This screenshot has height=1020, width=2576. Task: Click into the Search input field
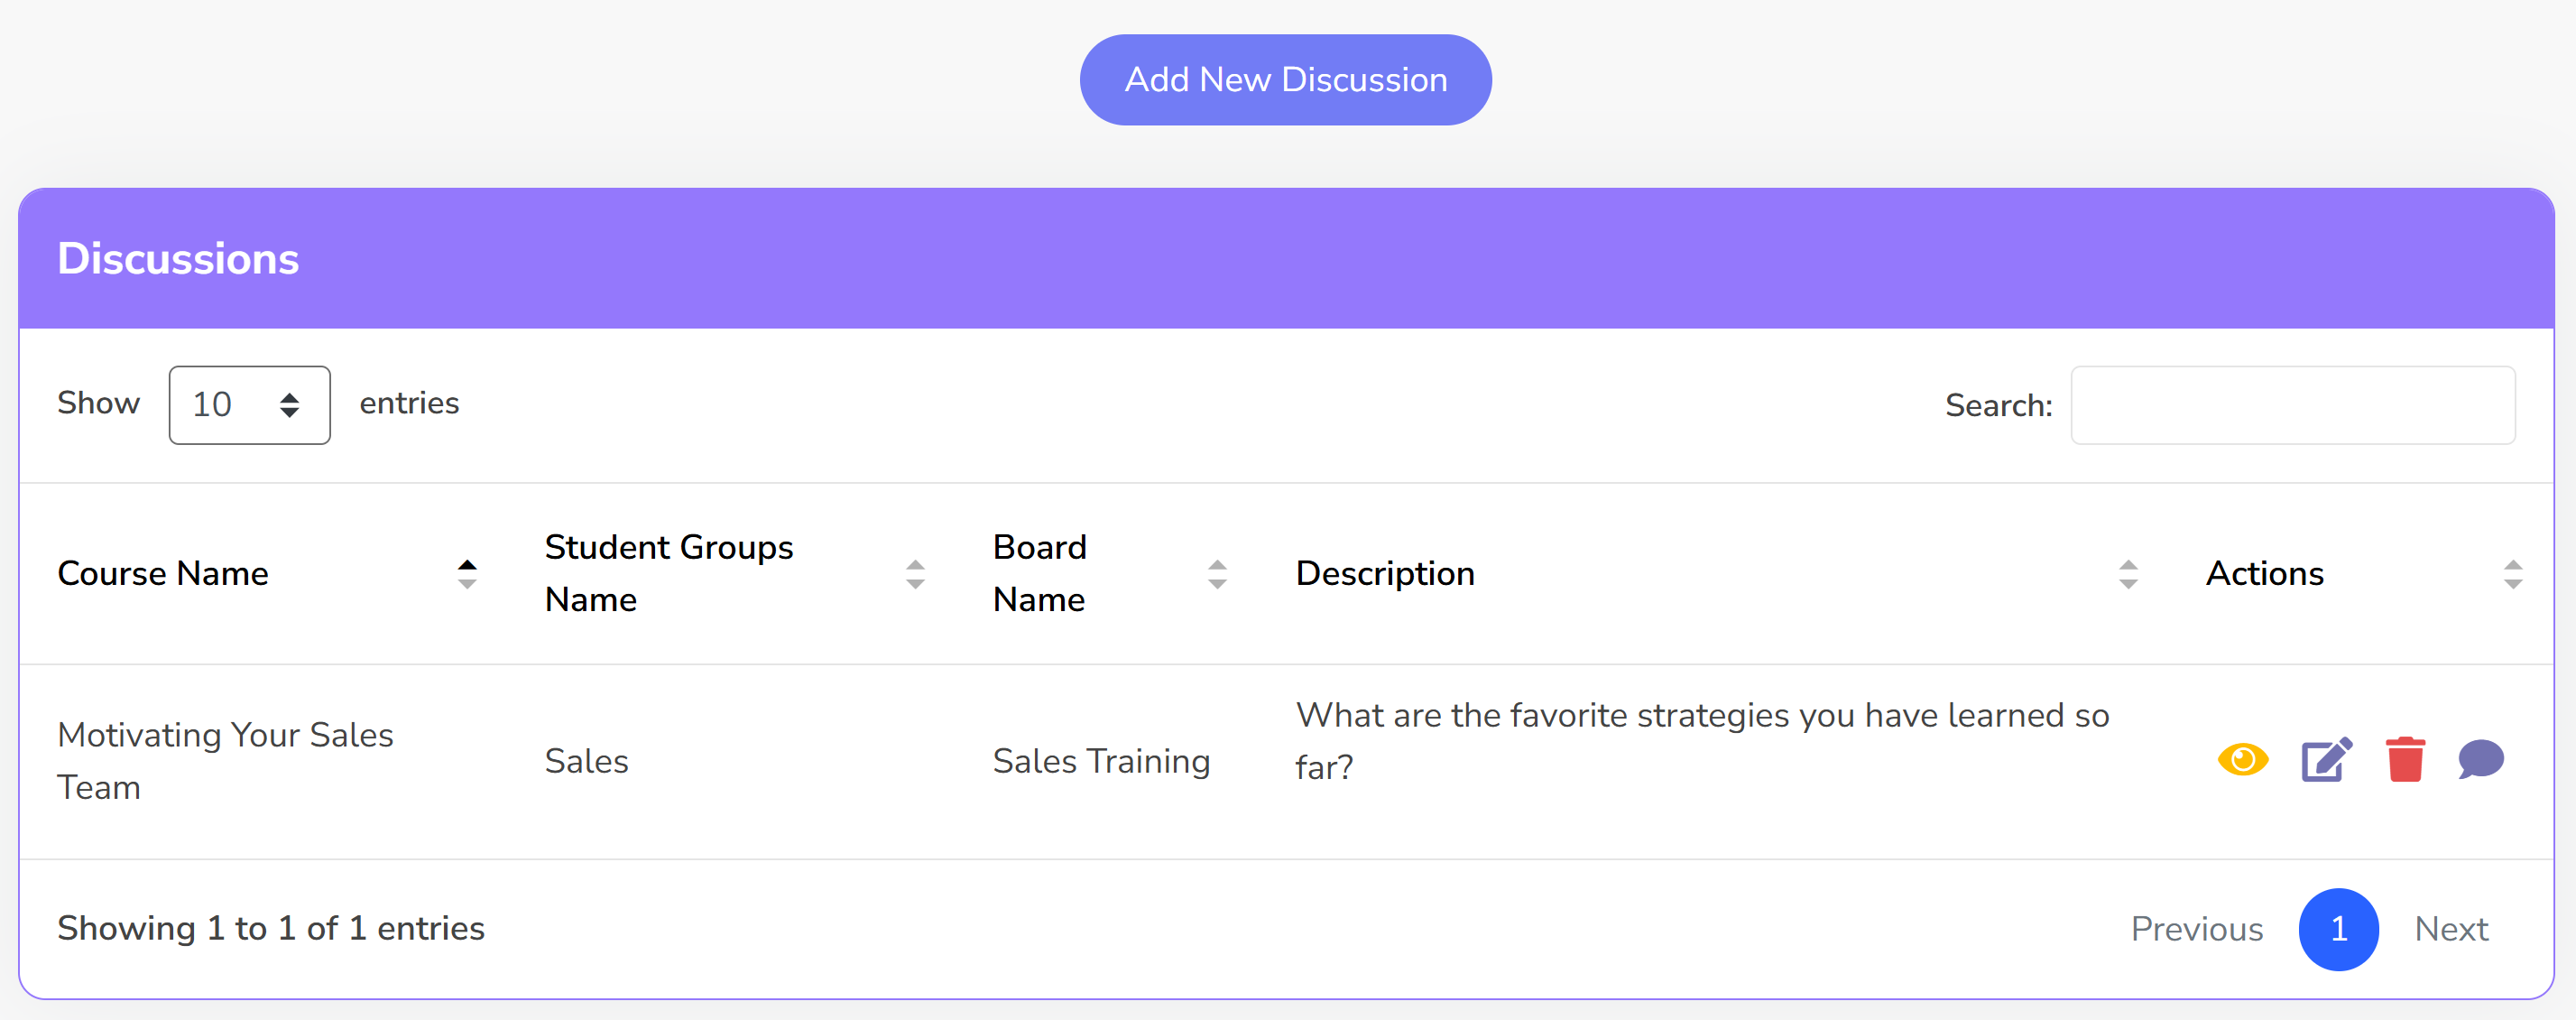pyautogui.click(x=2292, y=405)
